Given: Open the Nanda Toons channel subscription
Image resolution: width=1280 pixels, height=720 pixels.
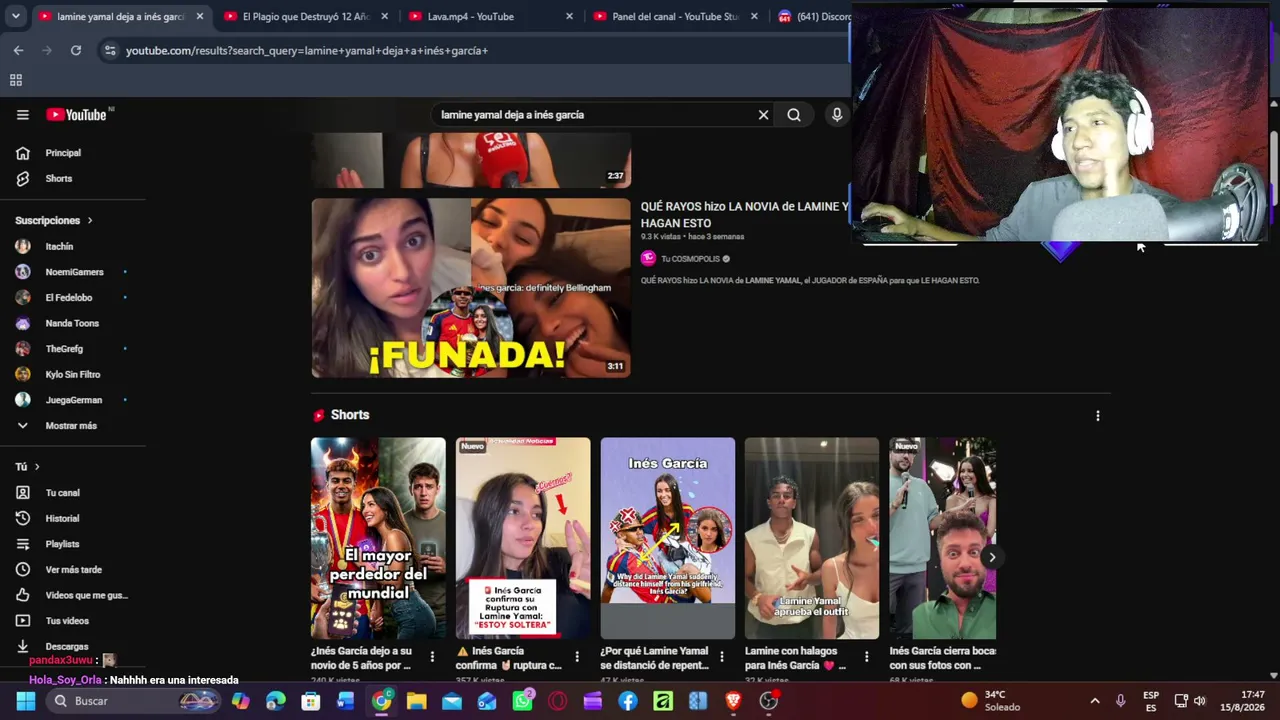Looking at the screenshot, I should point(73,323).
